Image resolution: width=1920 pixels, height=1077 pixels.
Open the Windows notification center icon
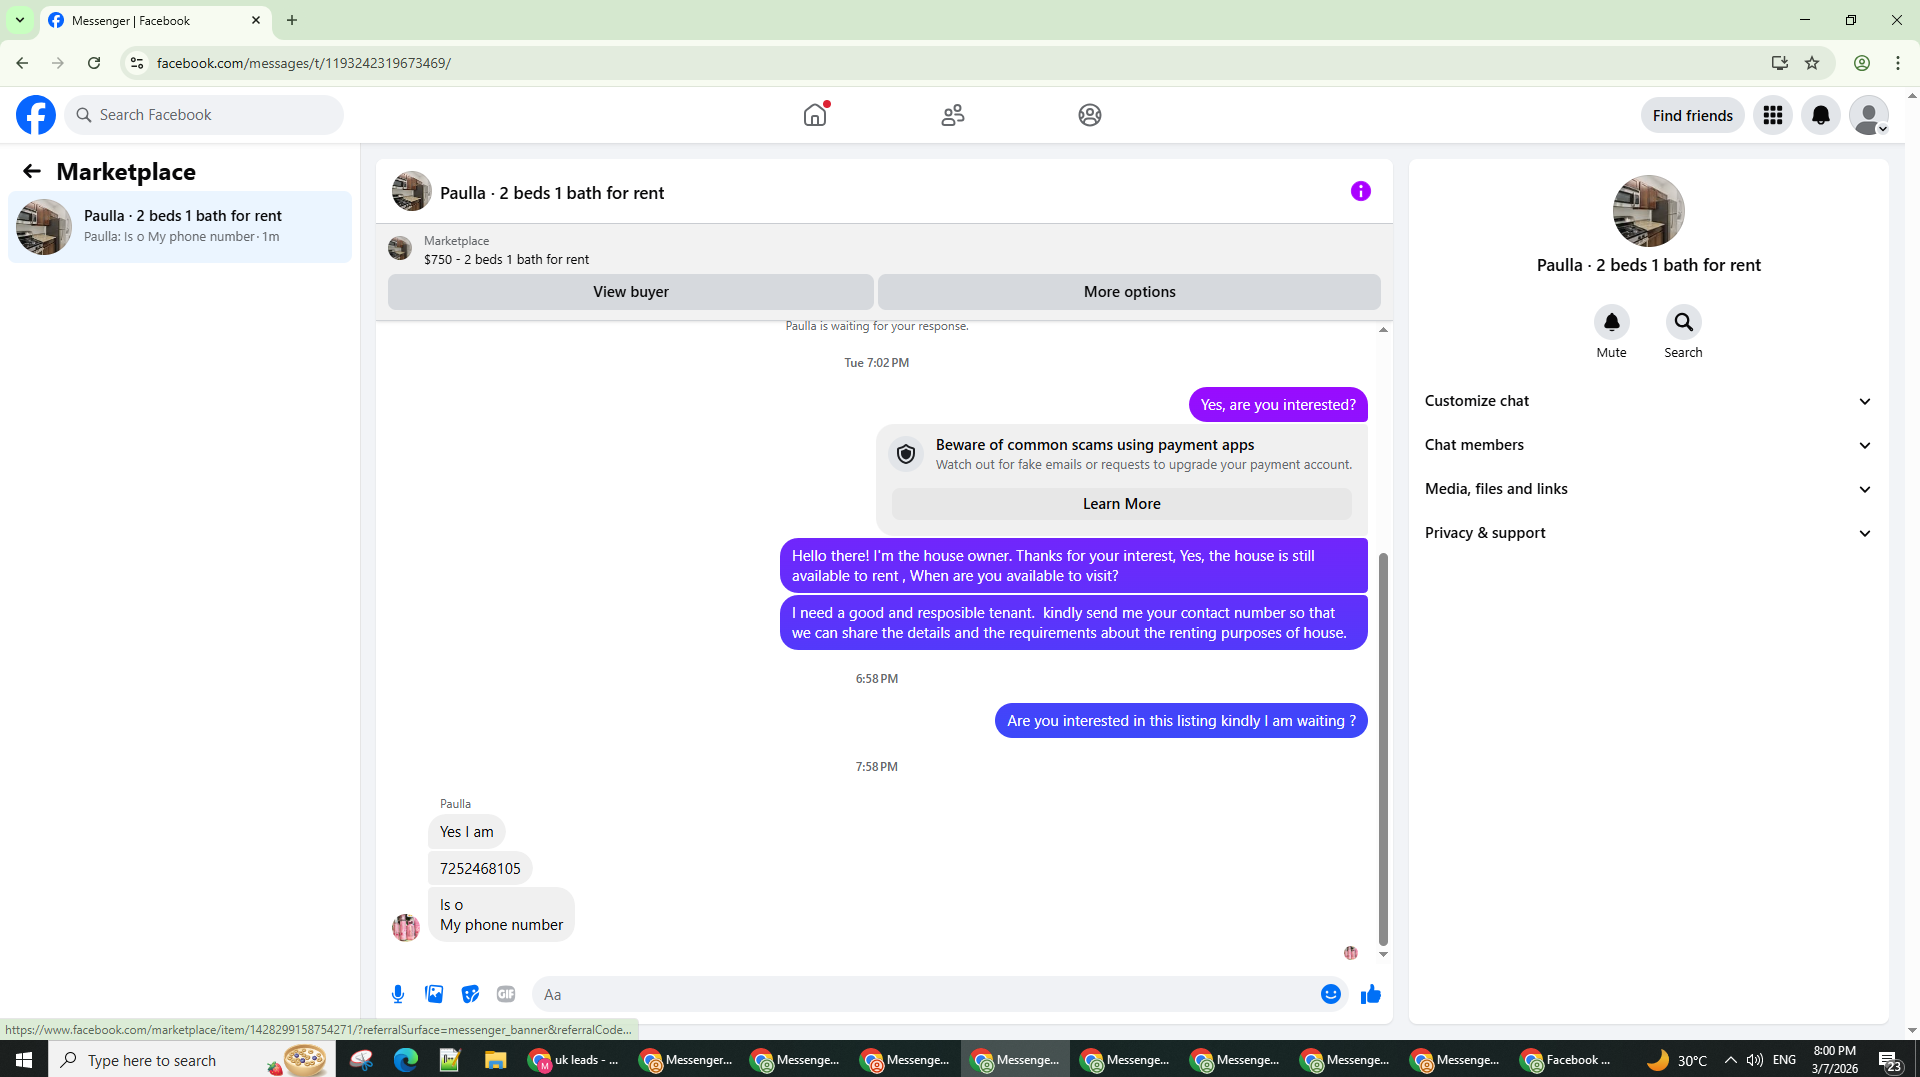point(1890,1060)
